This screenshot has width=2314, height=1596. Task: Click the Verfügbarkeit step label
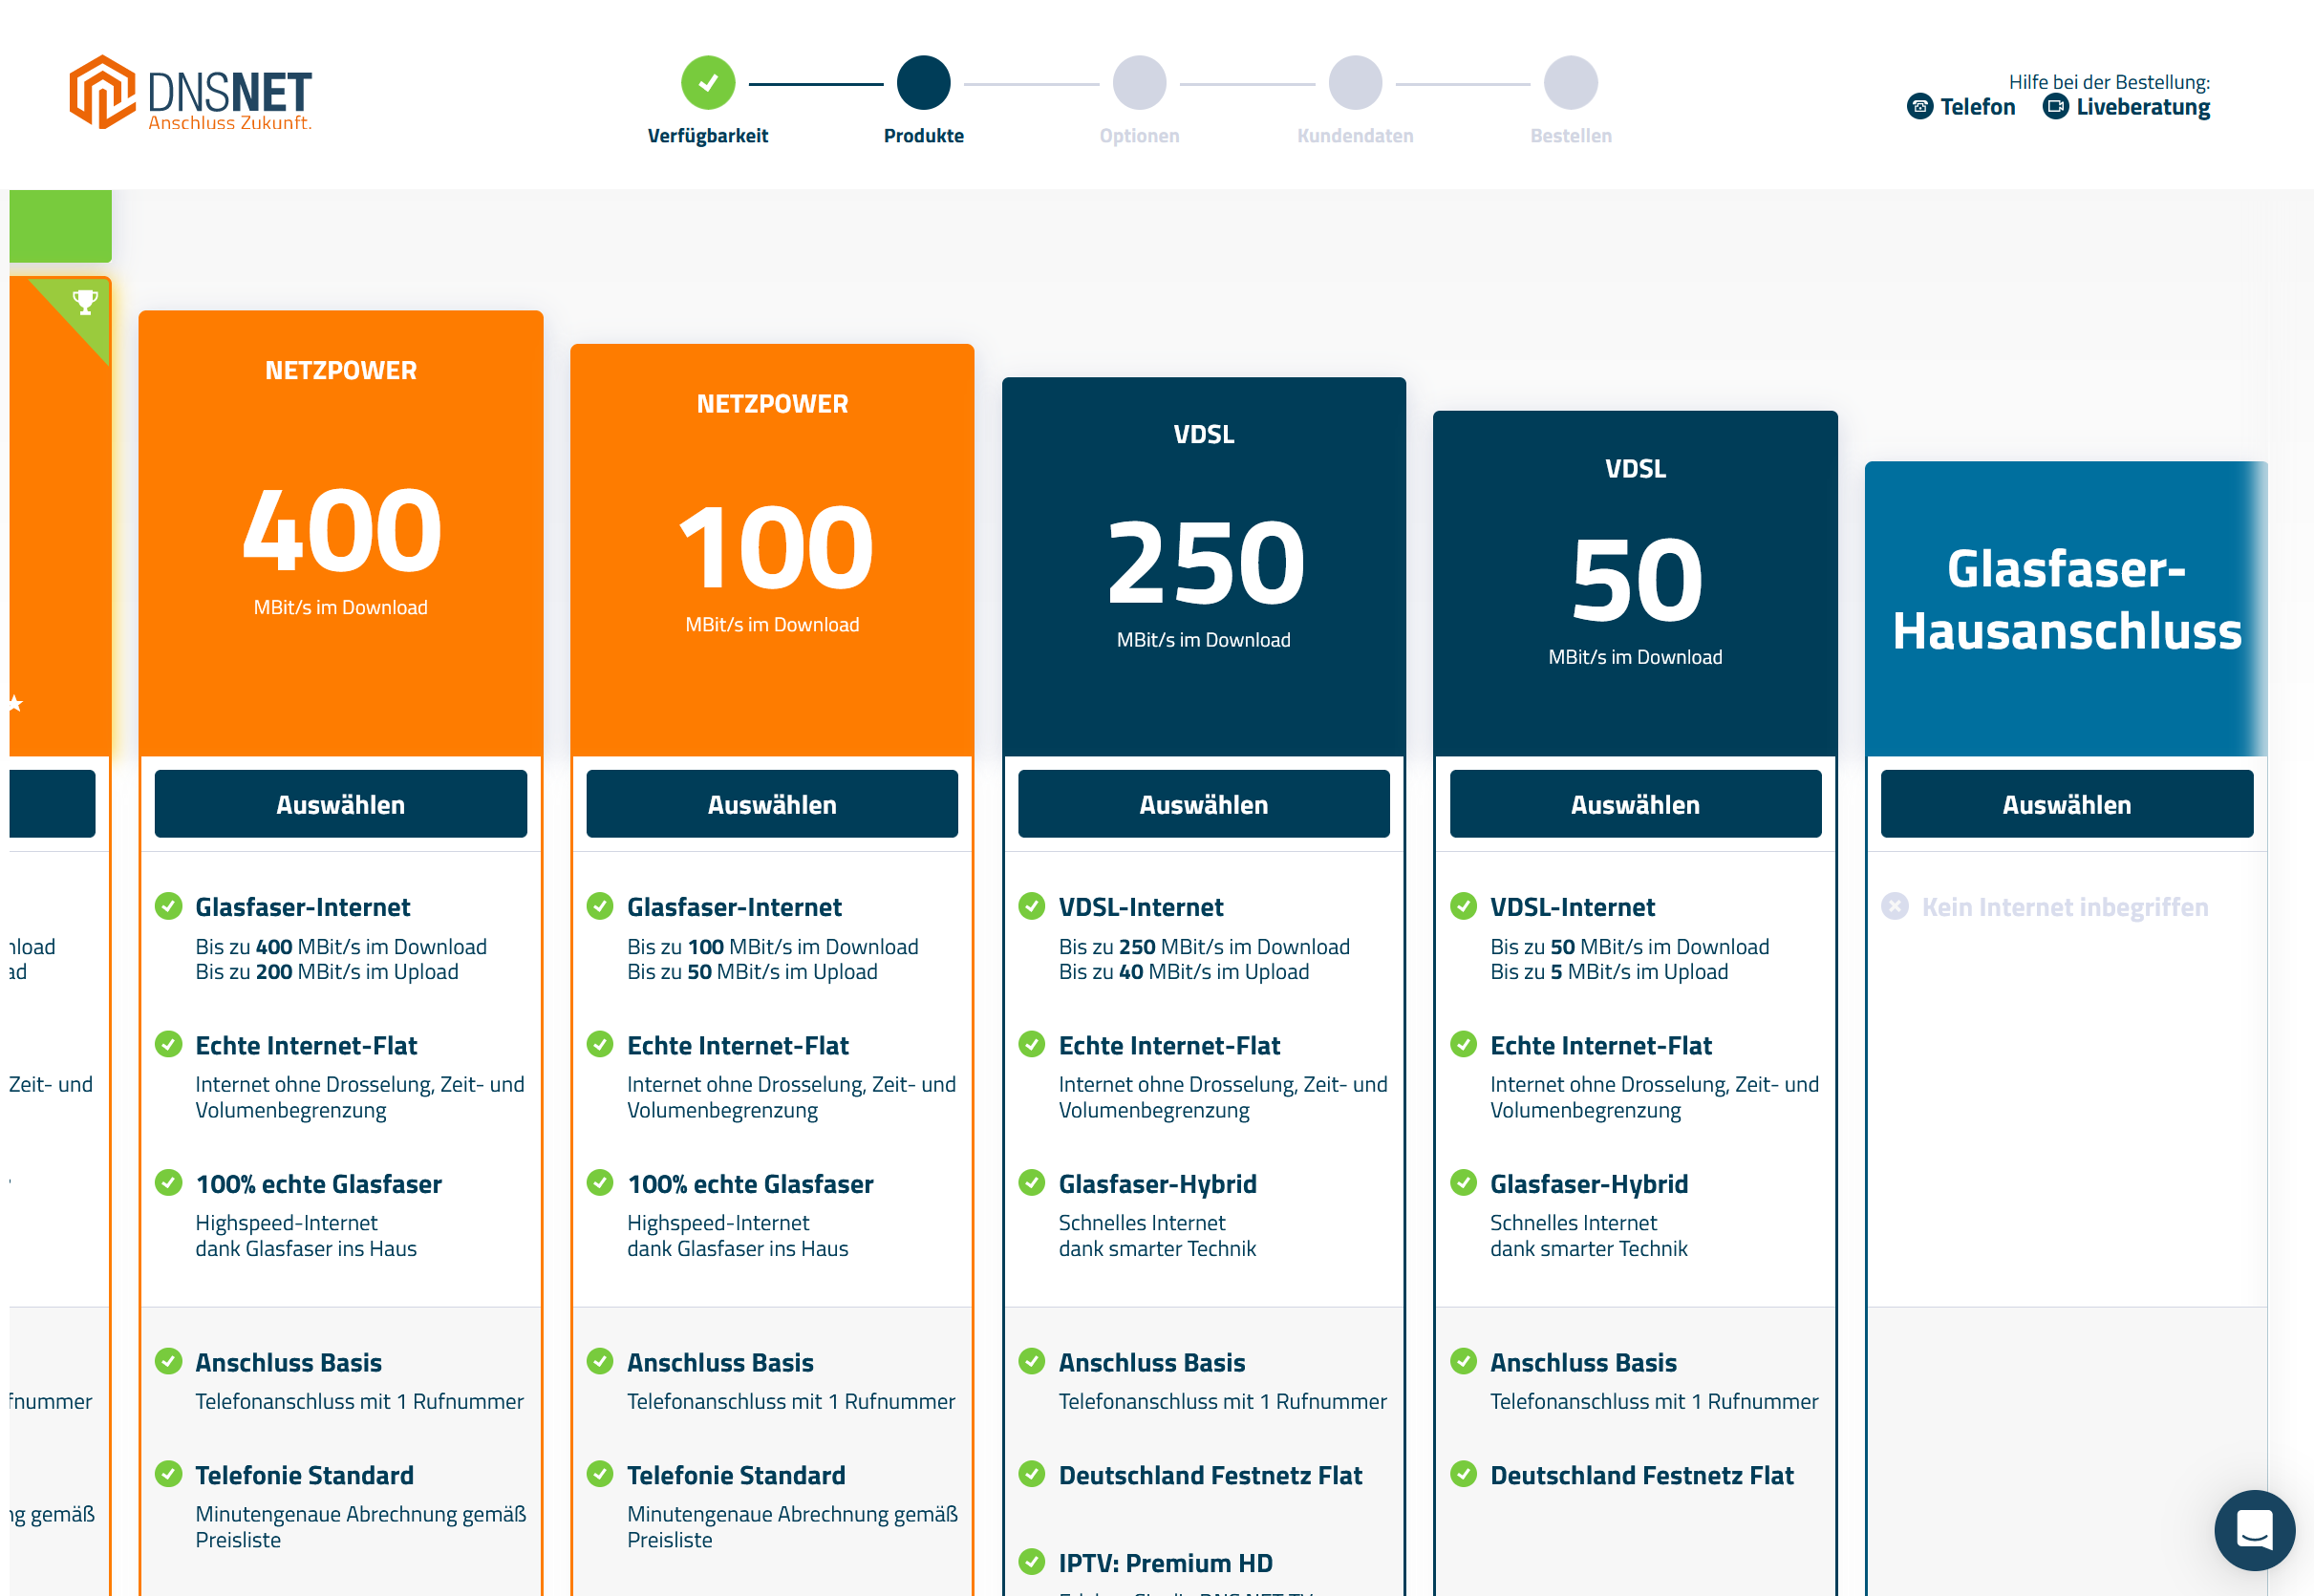coord(708,136)
